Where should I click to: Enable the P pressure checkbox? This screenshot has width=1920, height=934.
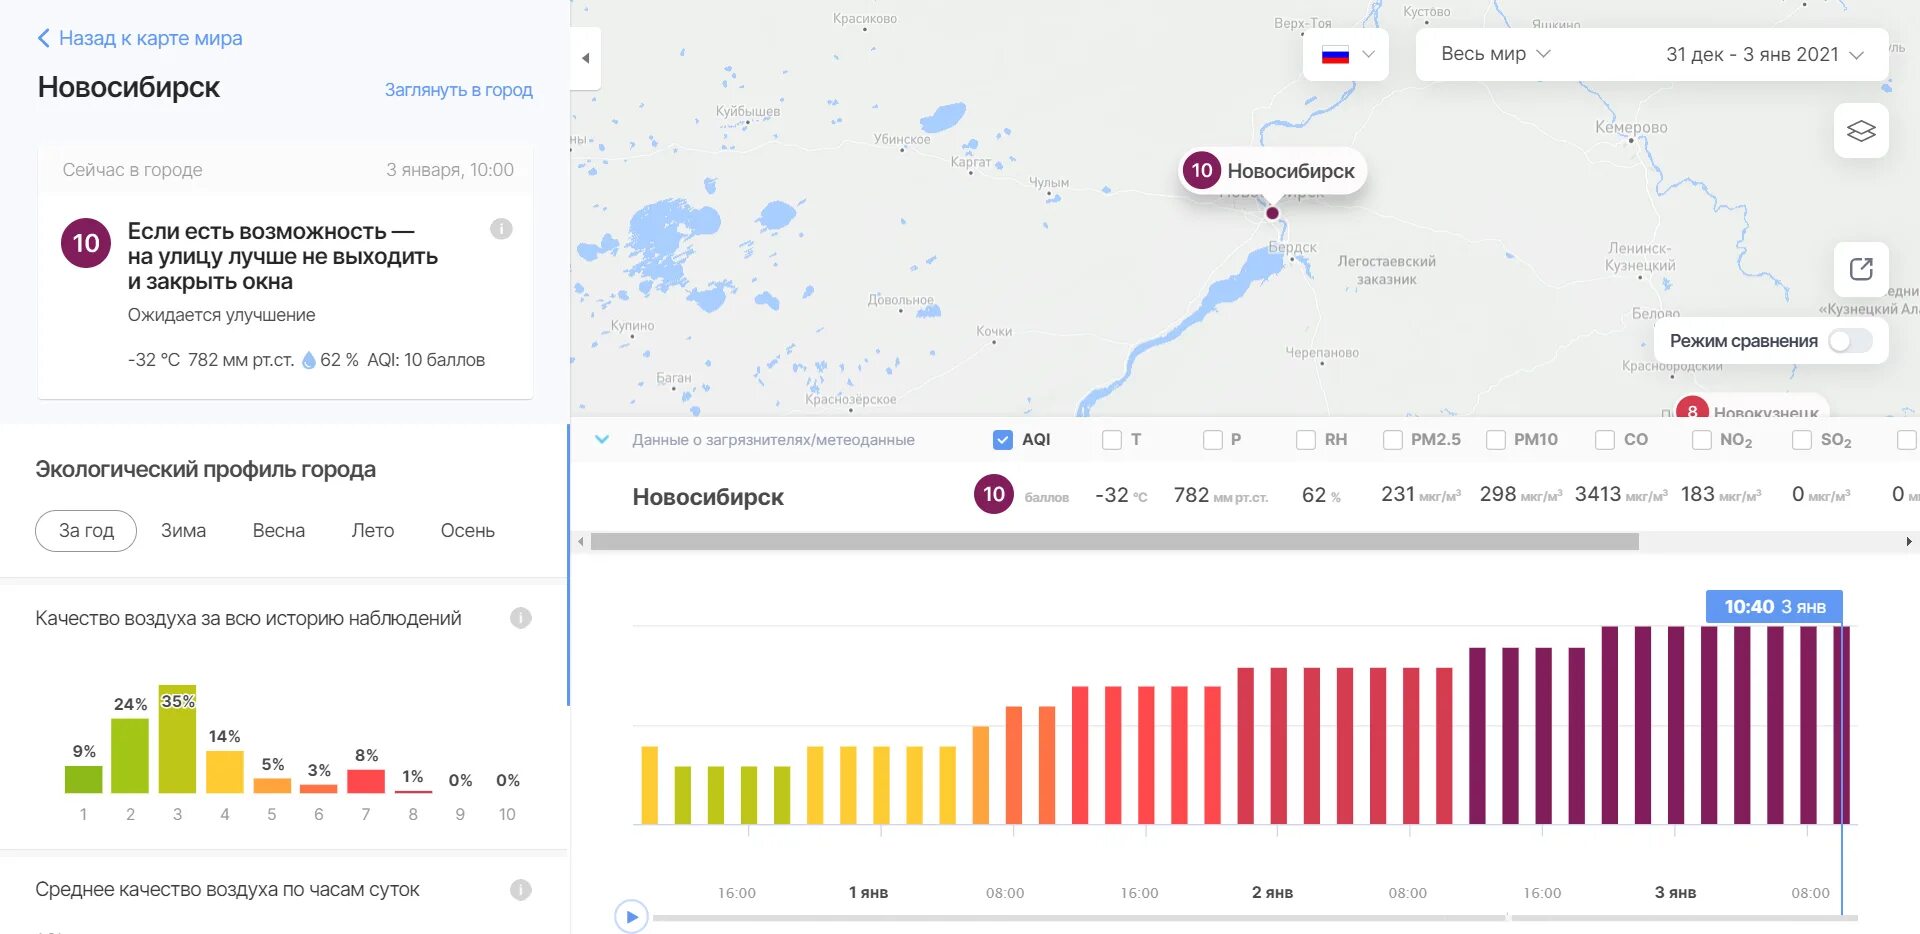point(1213,440)
